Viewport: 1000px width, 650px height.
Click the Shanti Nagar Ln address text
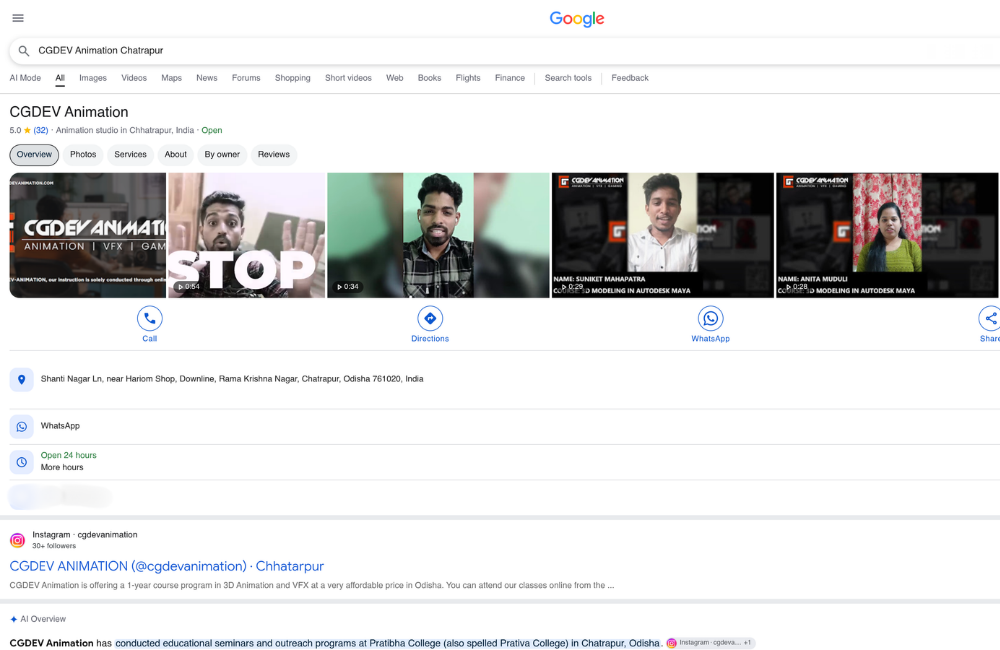tap(232, 379)
